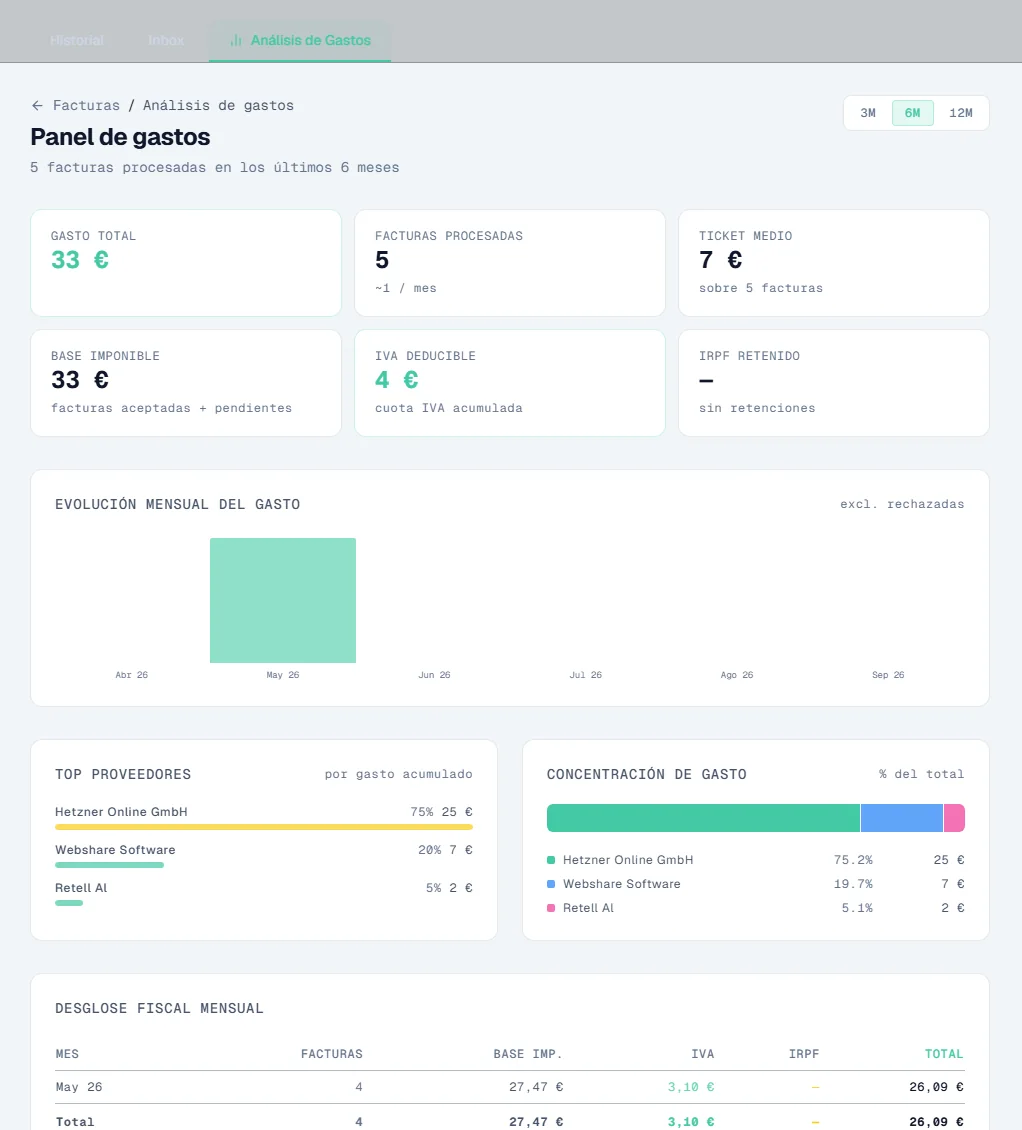Click the pink Retell AI segment in the concentration bar
The image size is (1022, 1130).
click(x=954, y=818)
